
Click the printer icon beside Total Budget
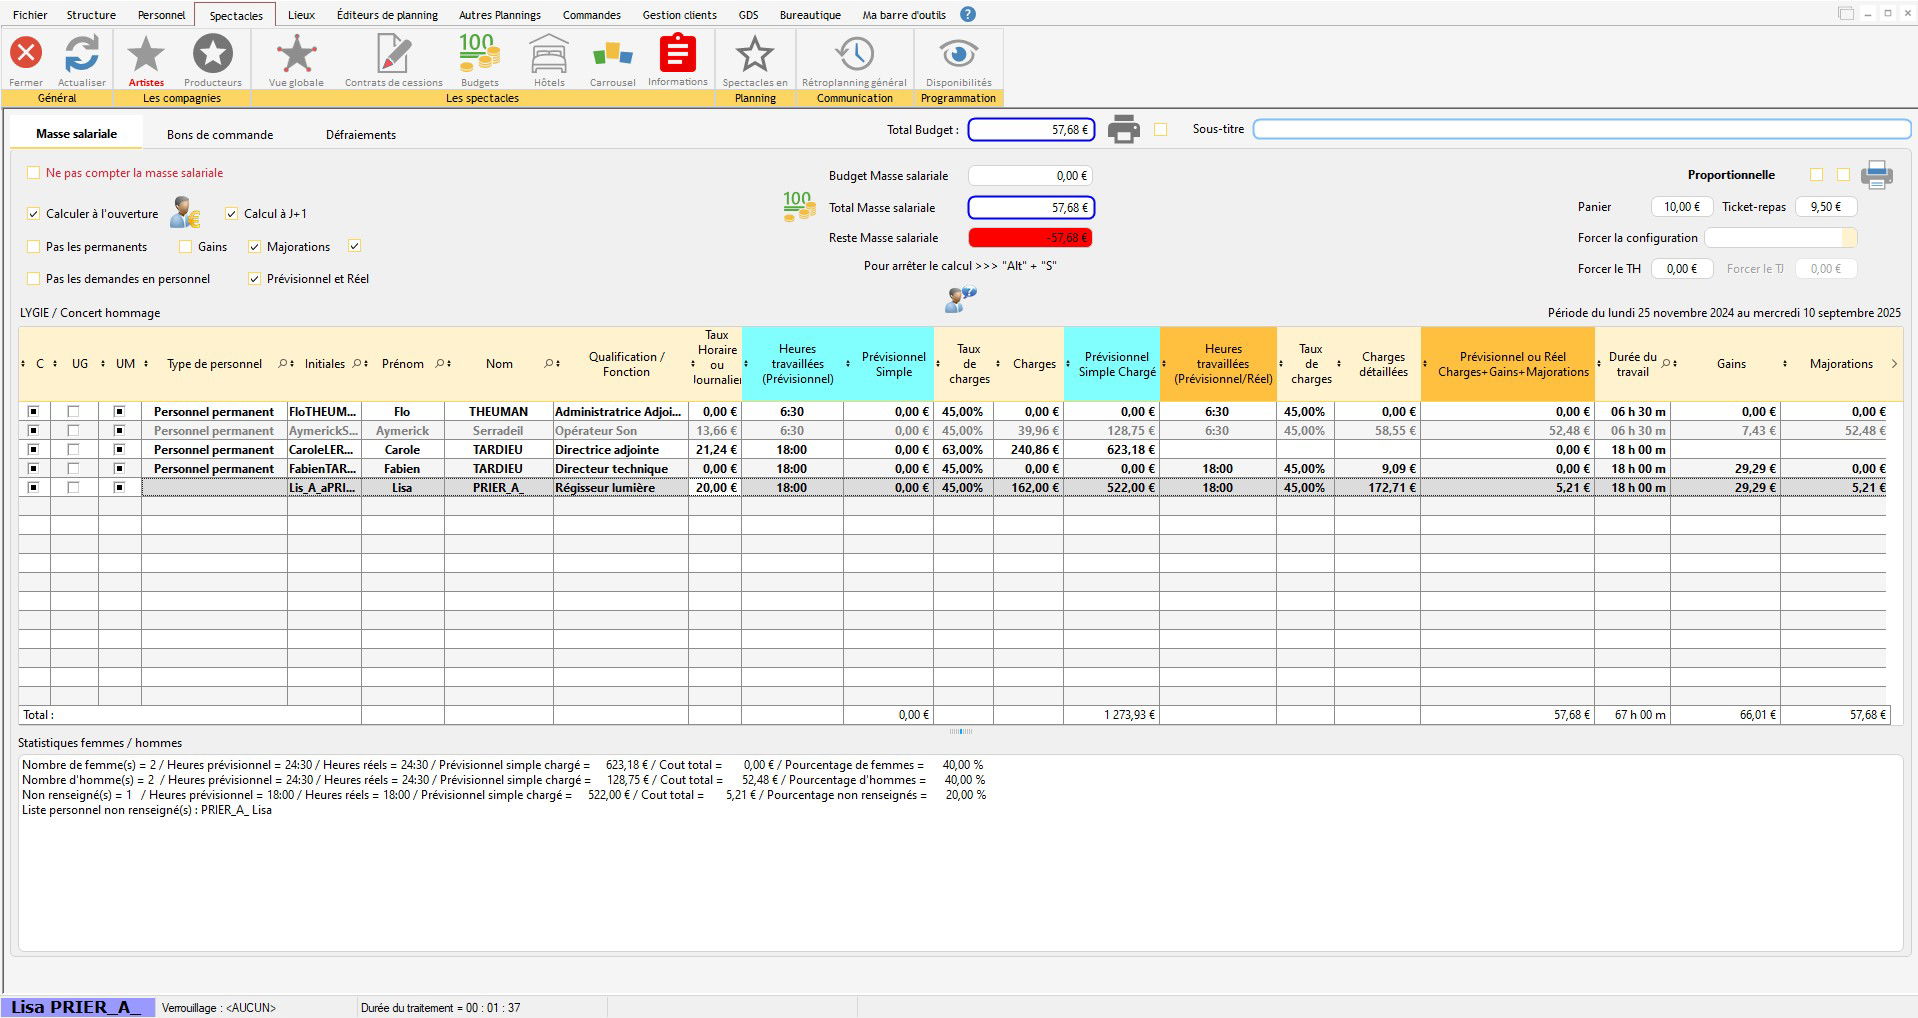click(1123, 129)
